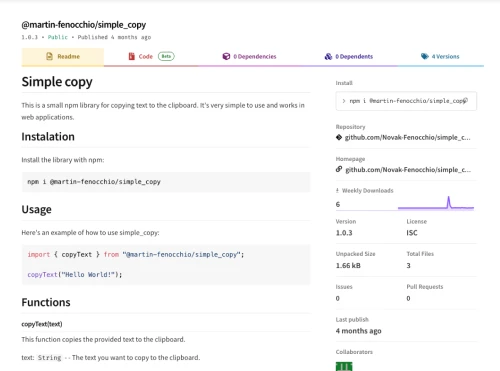Click the String type code label
This screenshot has height=371, width=500.
point(50,358)
